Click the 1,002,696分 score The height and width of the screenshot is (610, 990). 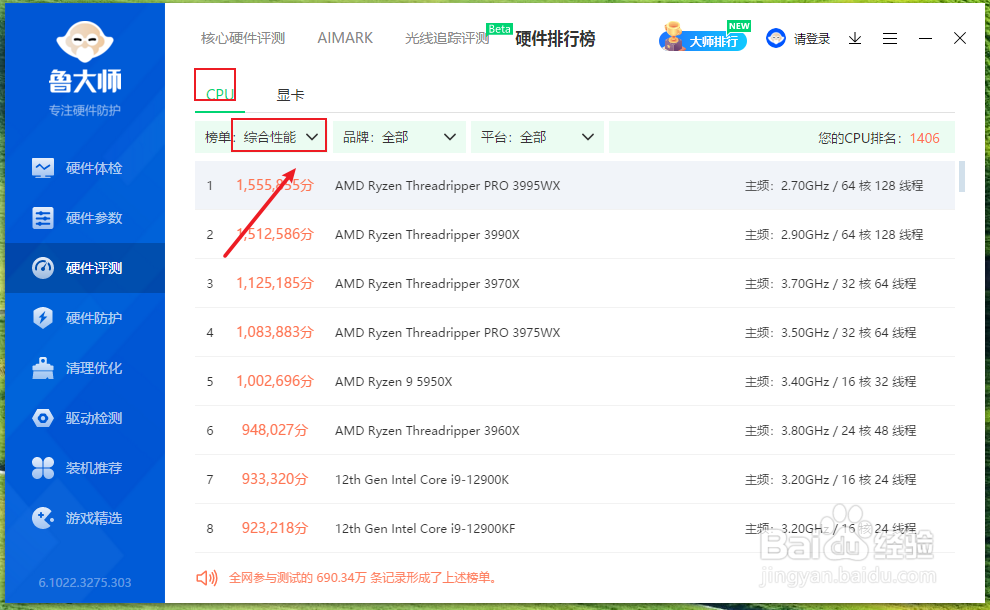275,381
